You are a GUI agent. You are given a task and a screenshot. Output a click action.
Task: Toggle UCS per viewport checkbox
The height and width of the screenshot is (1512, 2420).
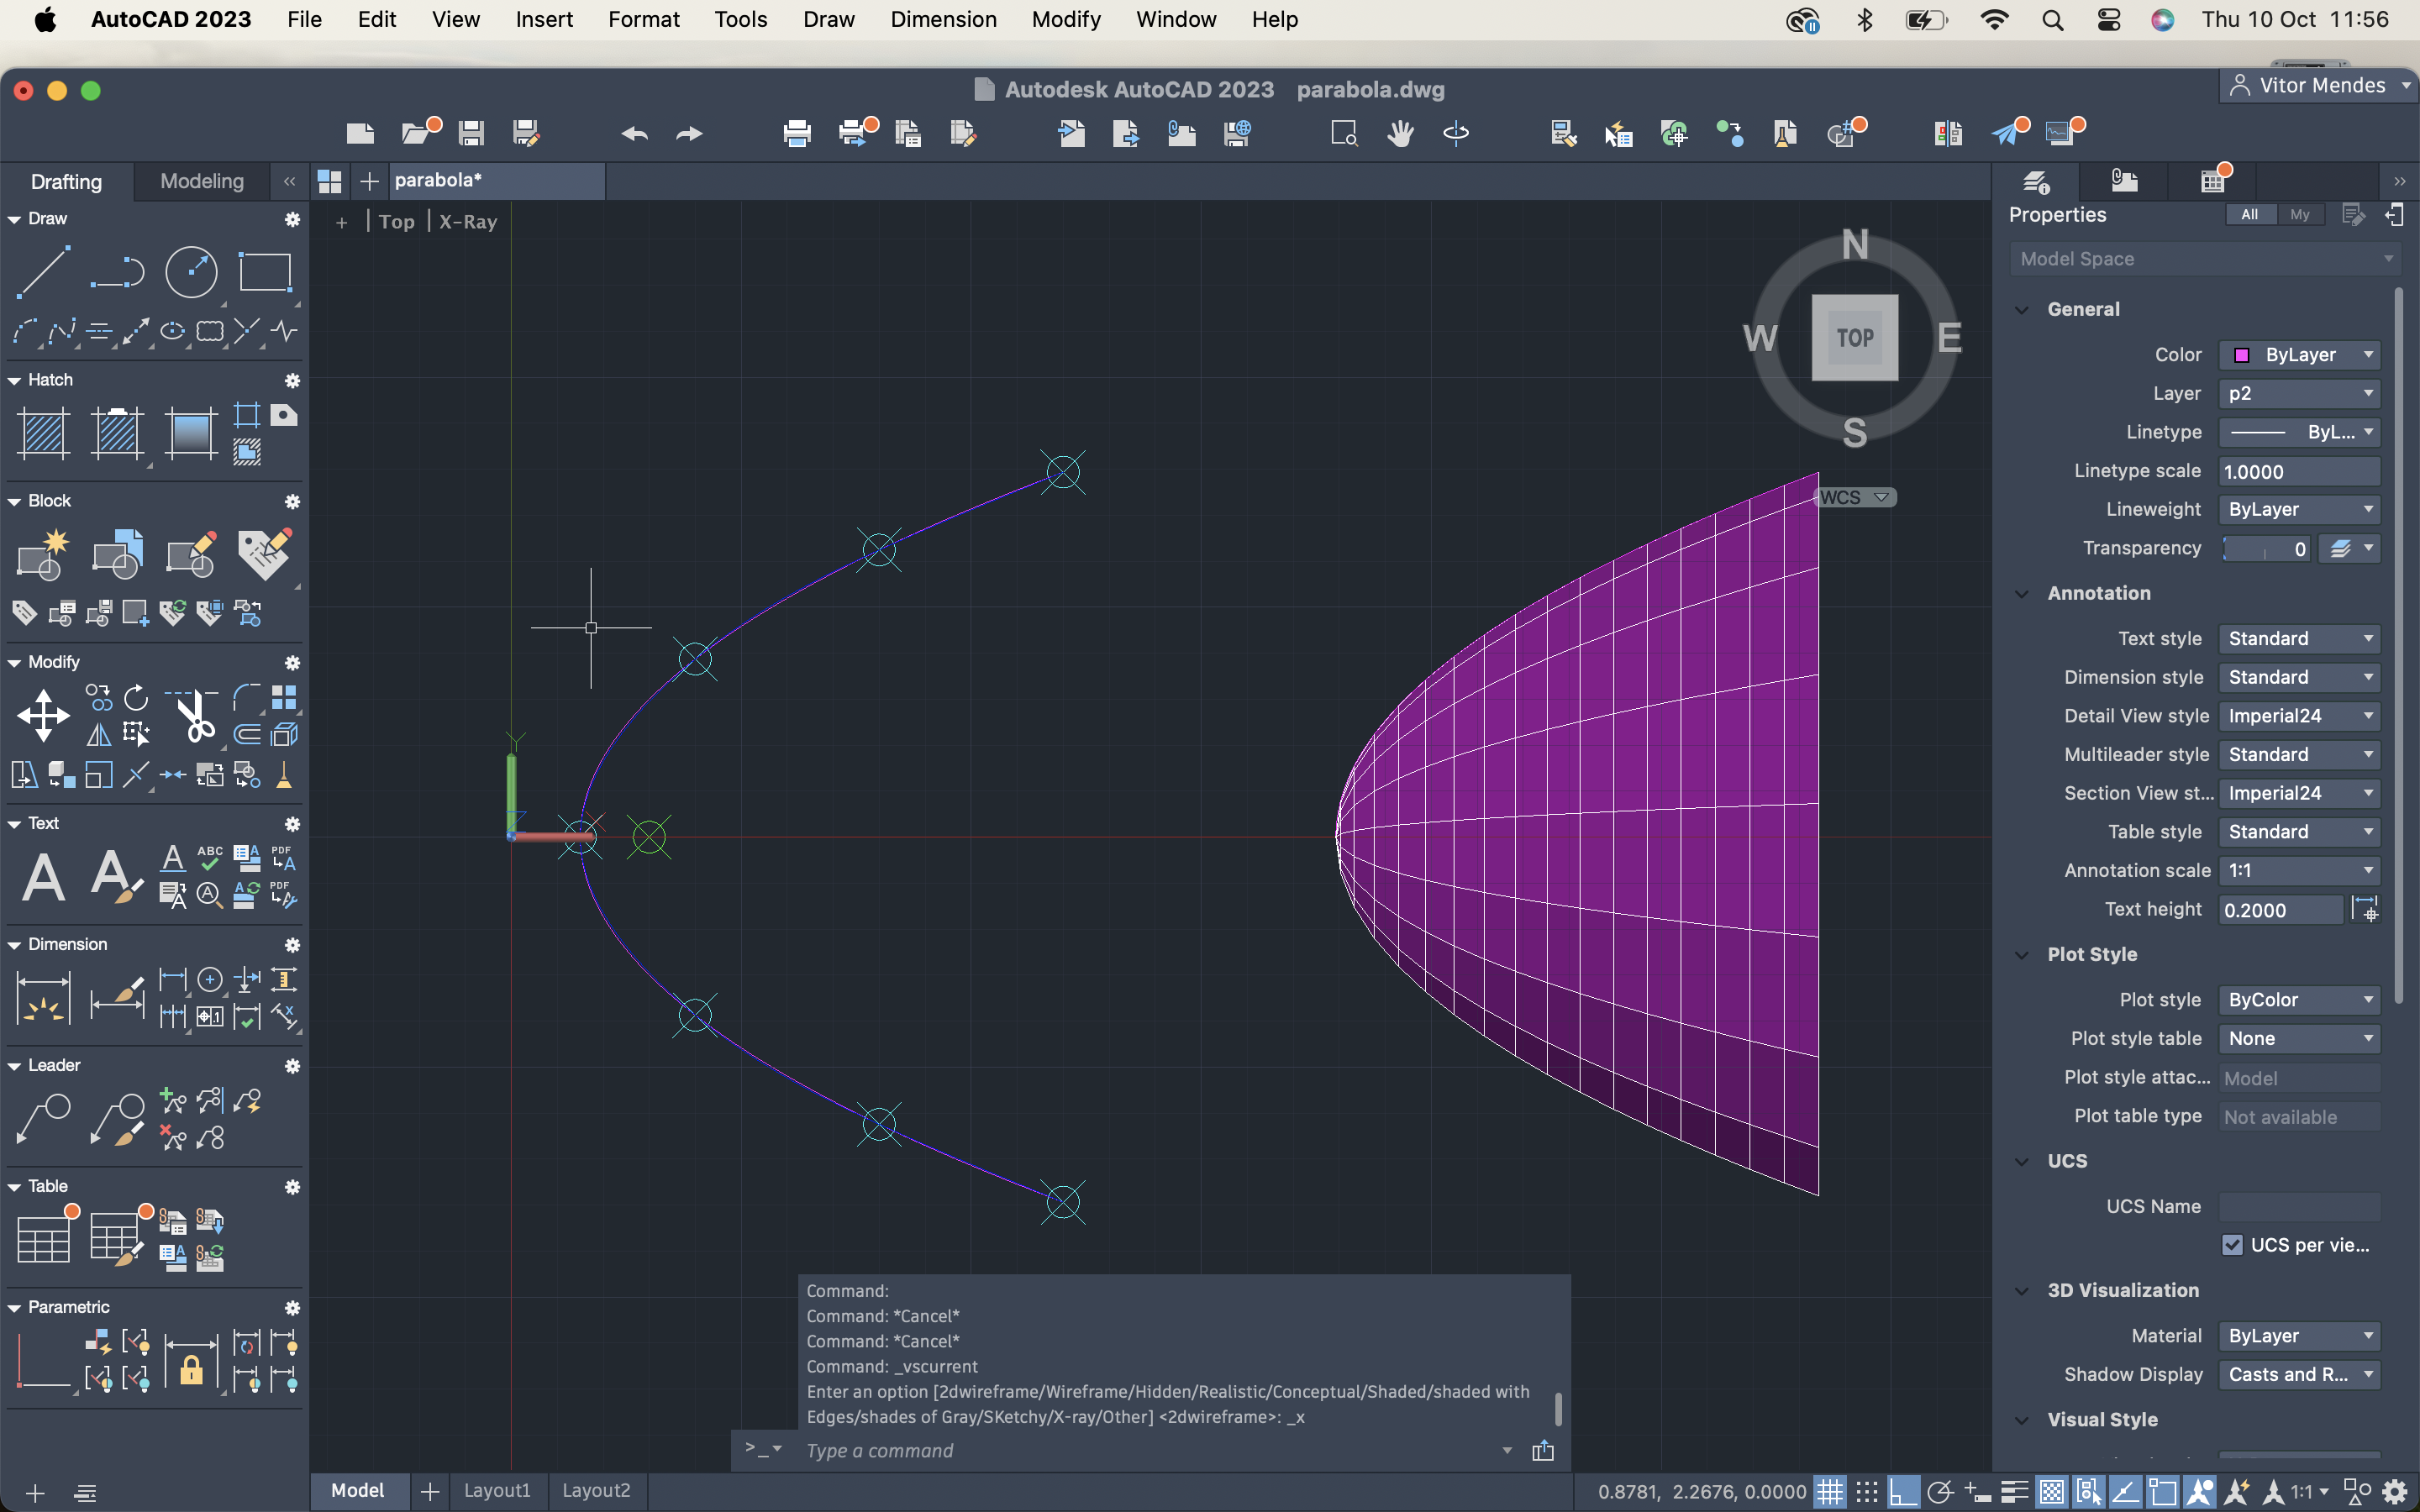click(2232, 1244)
